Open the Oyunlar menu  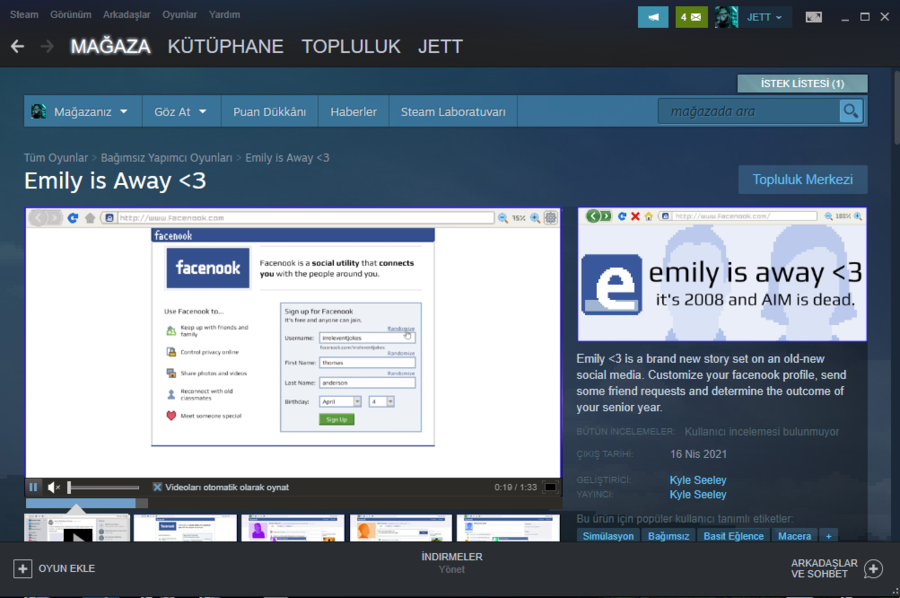[x=179, y=14]
